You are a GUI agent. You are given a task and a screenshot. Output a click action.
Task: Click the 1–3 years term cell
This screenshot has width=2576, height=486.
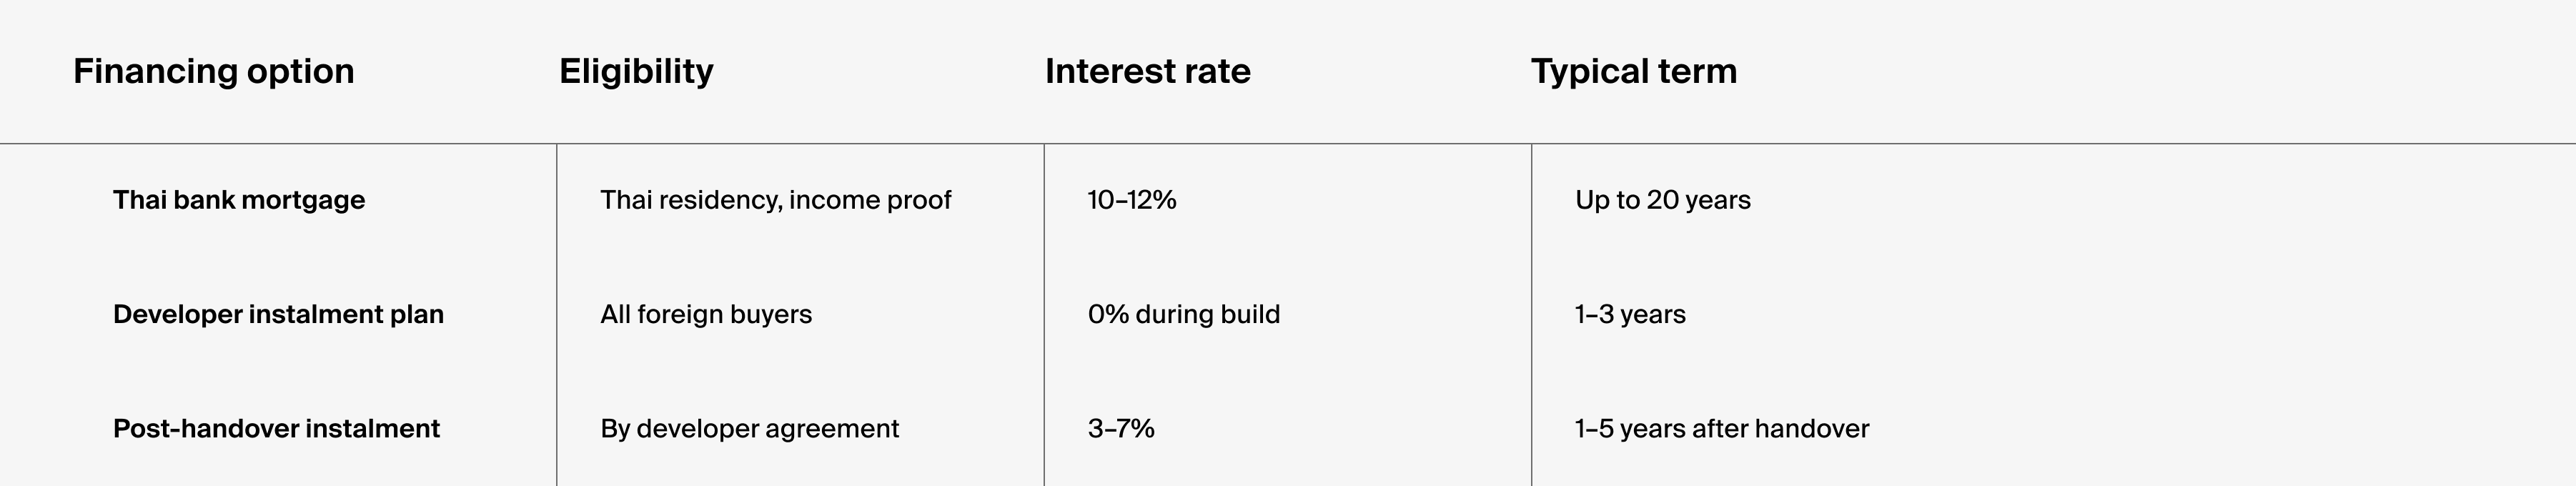point(1629,314)
